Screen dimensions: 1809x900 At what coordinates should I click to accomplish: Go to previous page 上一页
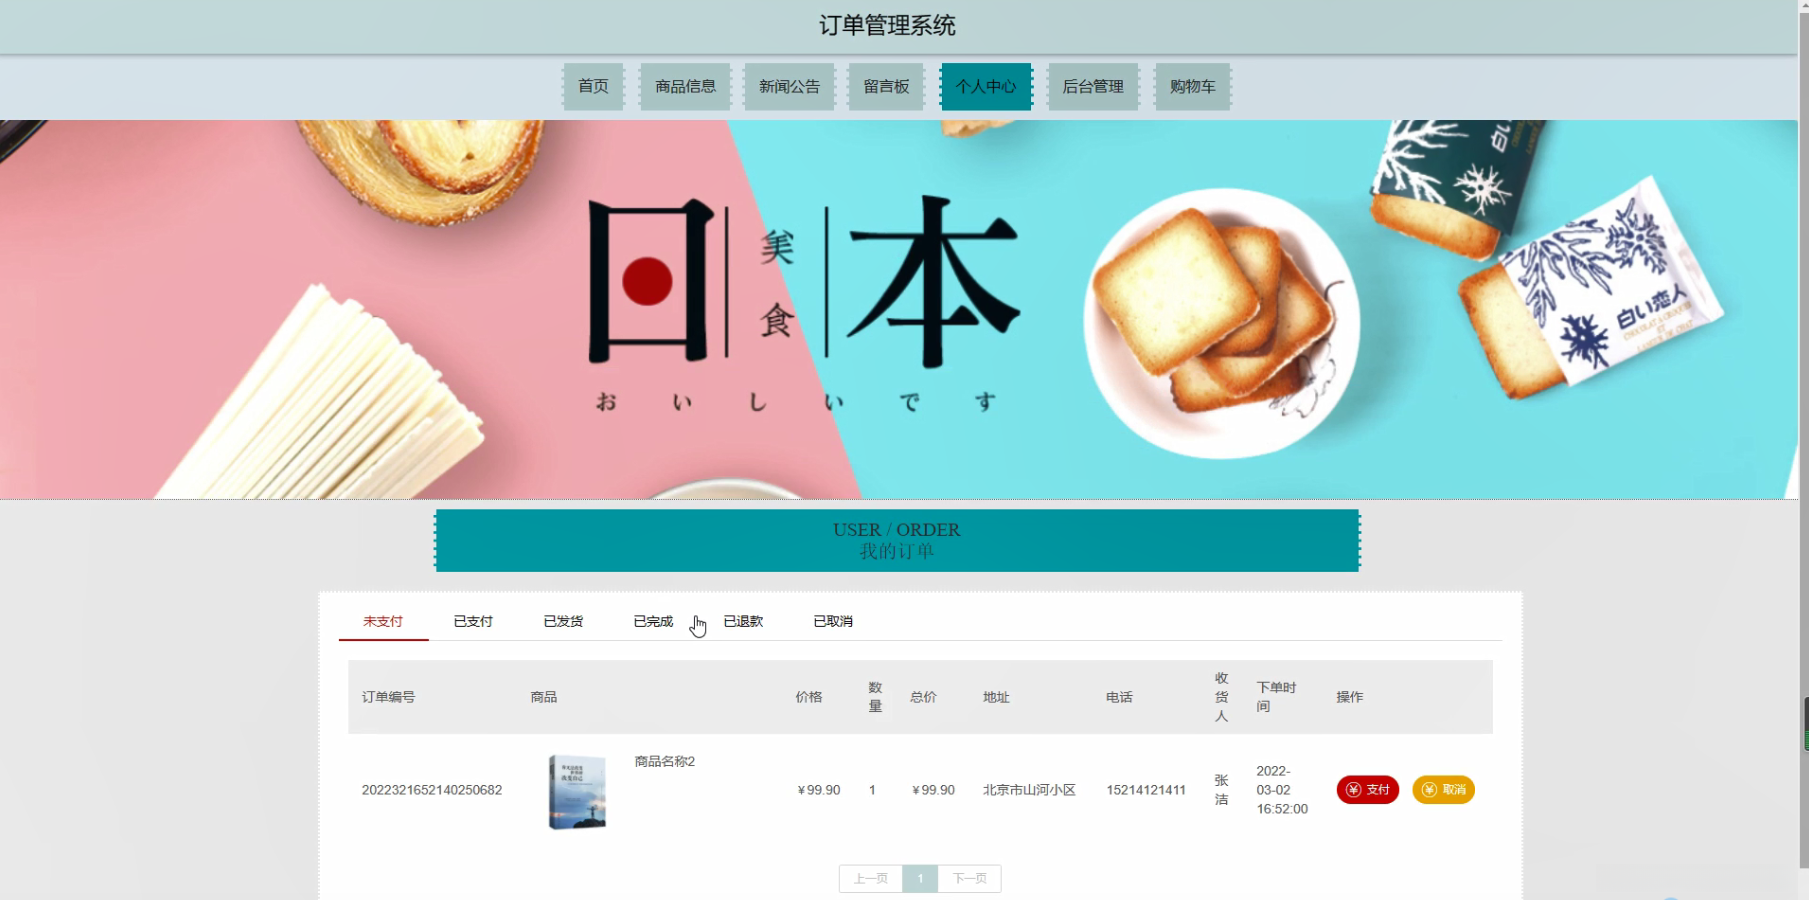(x=871, y=878)
